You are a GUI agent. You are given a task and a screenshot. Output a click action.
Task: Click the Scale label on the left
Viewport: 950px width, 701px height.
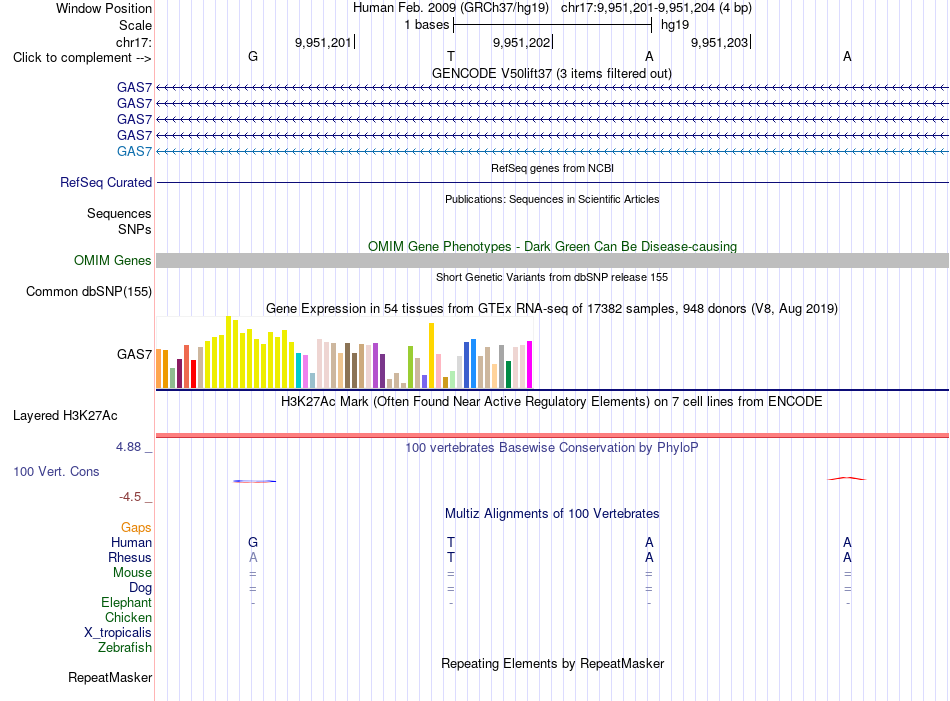tap(135, 25)
